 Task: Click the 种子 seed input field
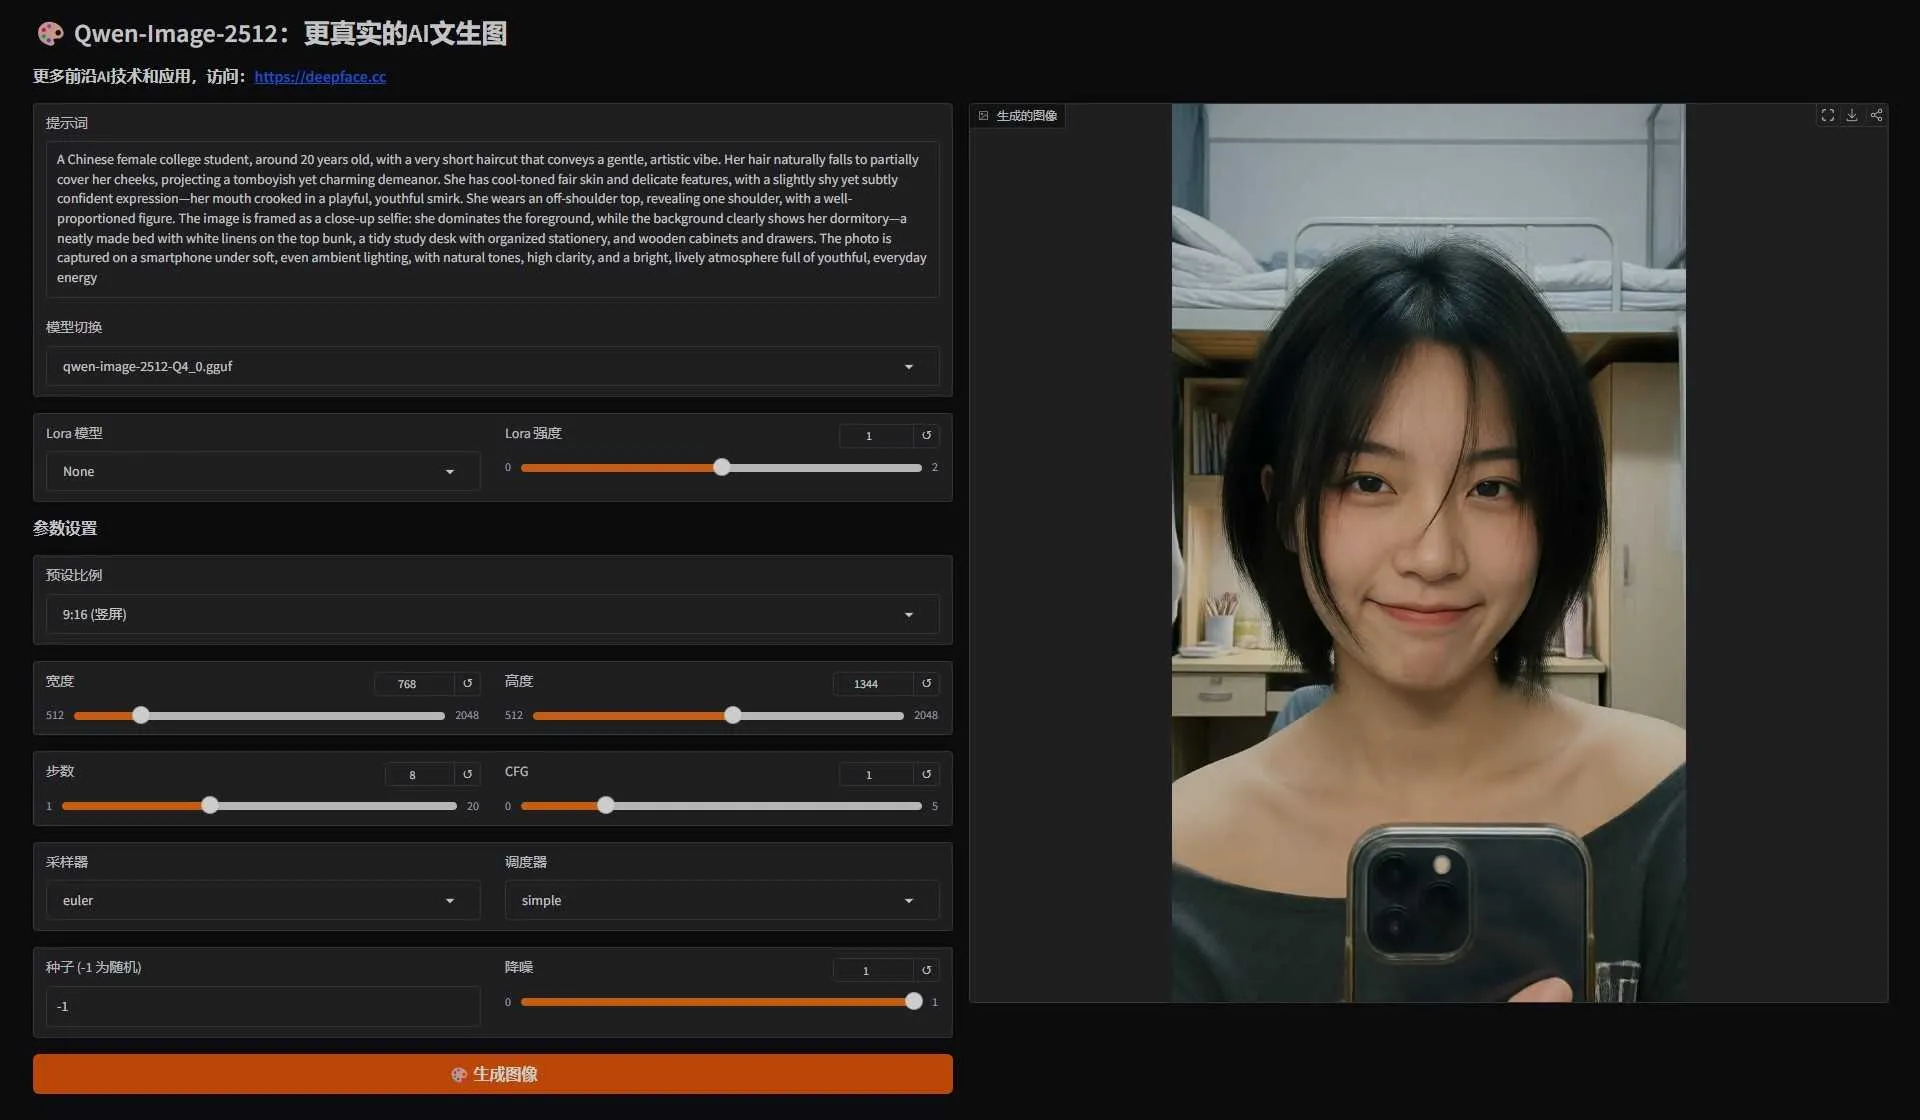coord(262,1007)
